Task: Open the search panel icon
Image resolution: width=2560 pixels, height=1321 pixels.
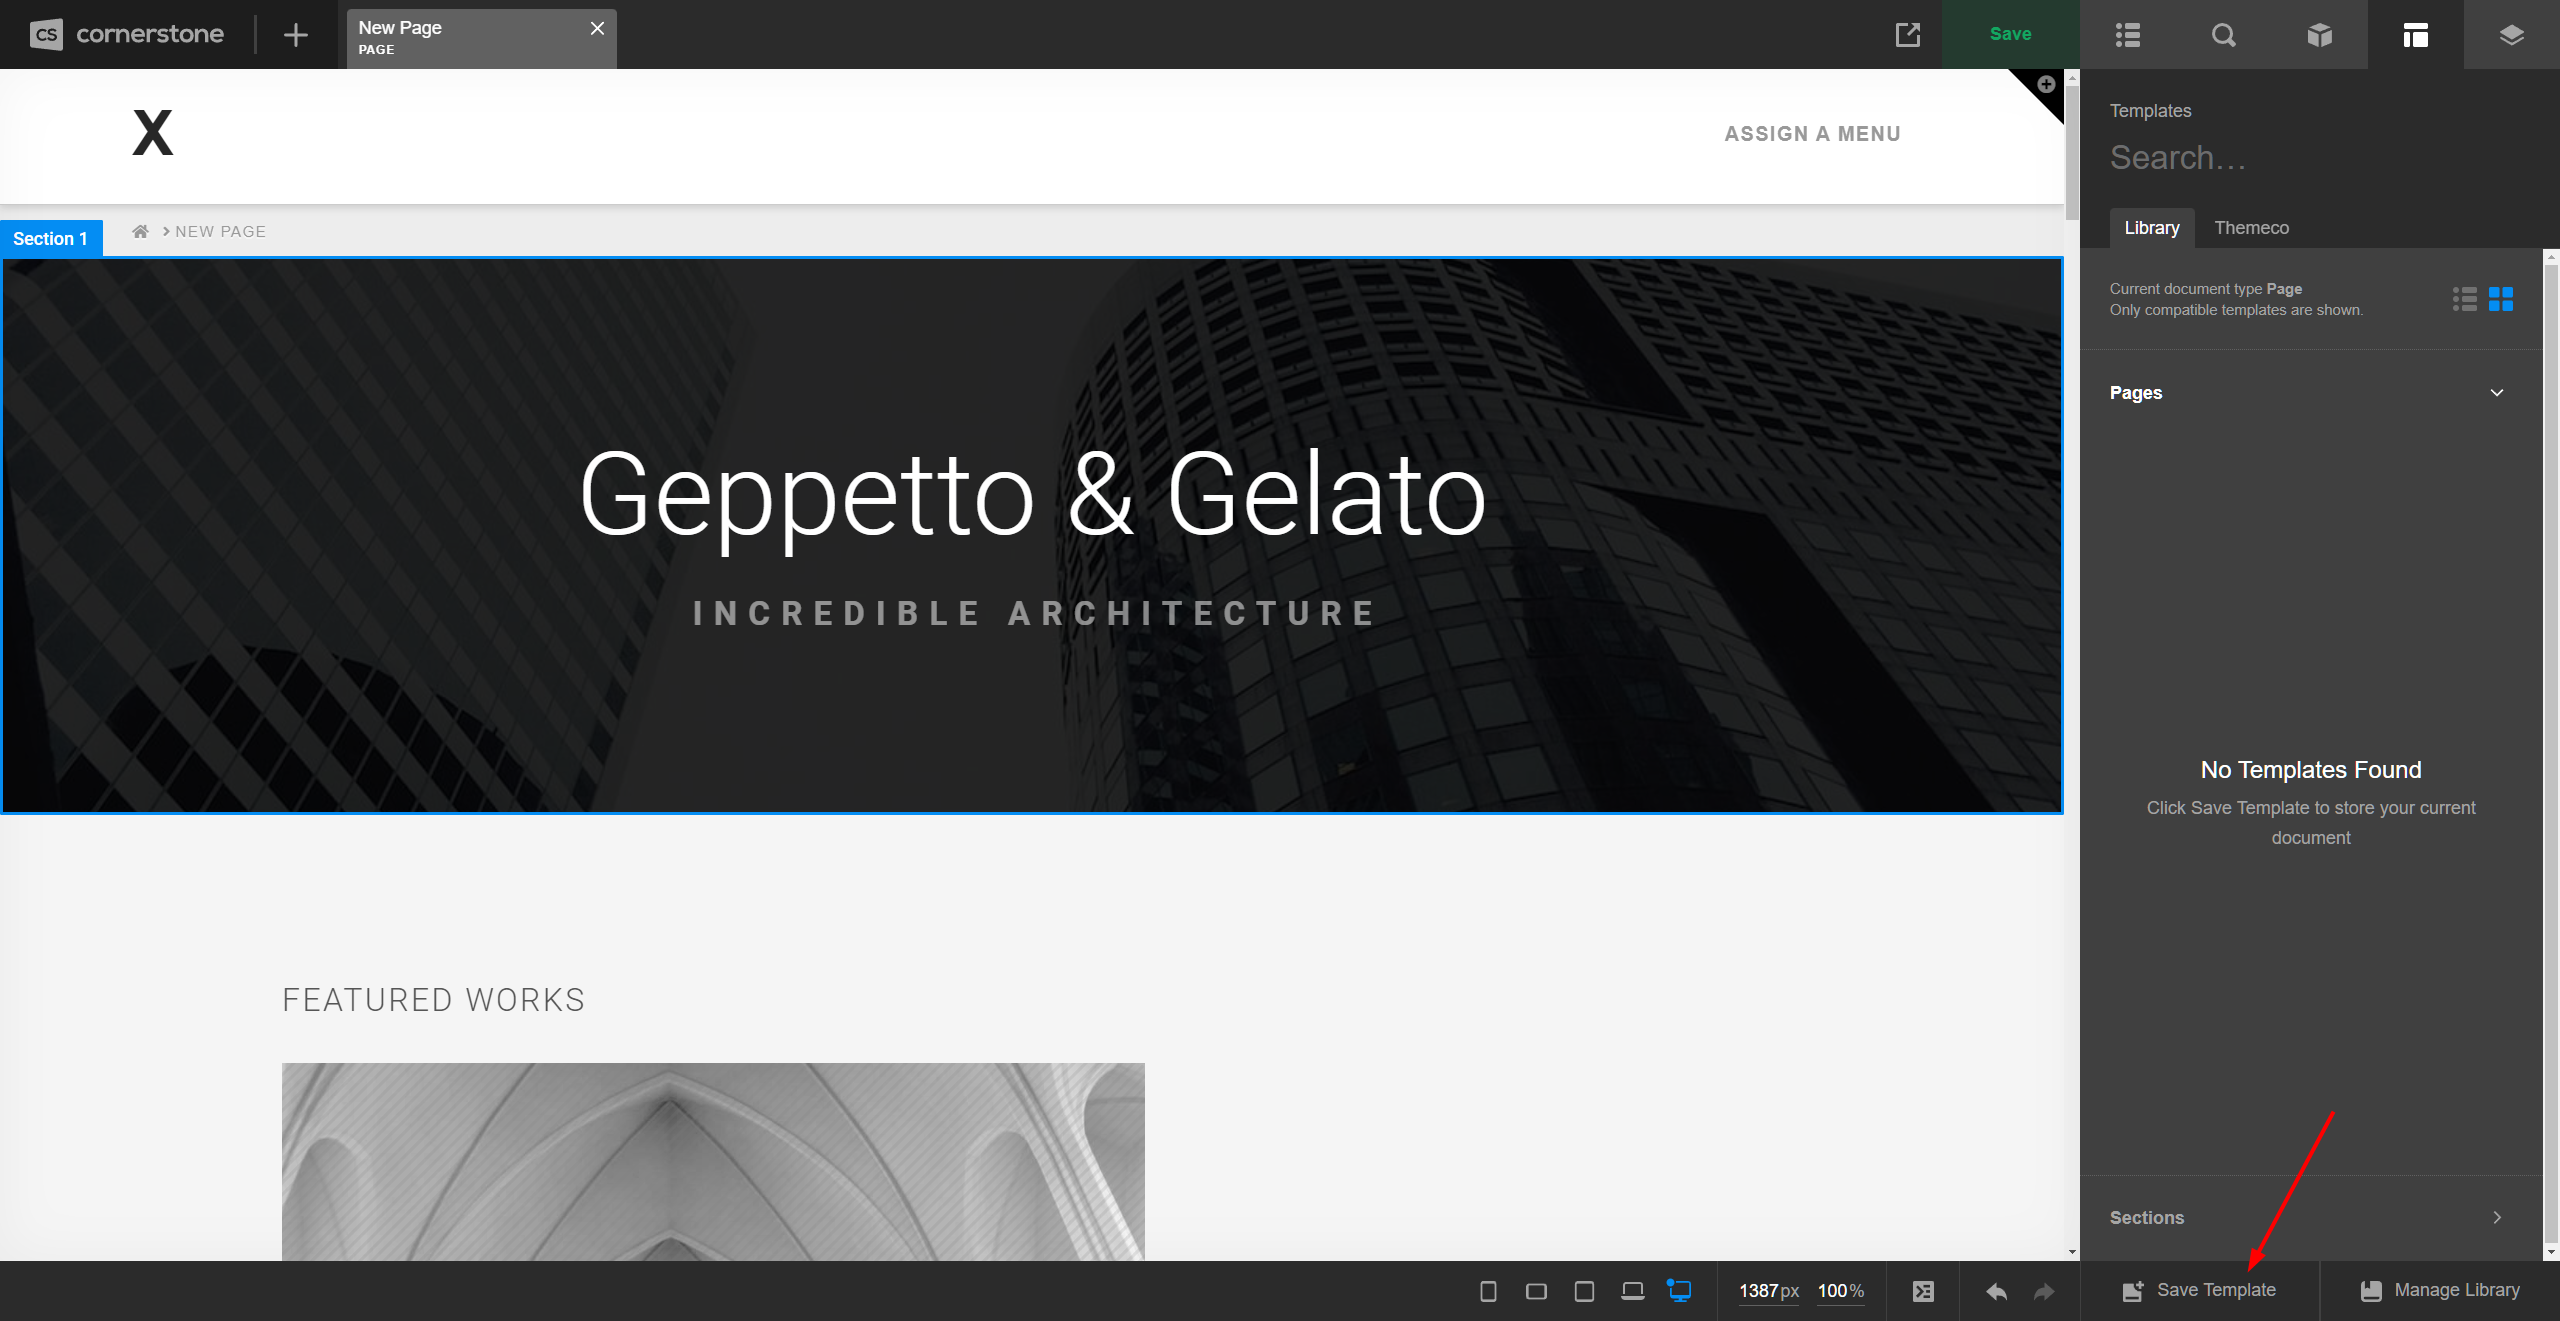Action: 2223,34
